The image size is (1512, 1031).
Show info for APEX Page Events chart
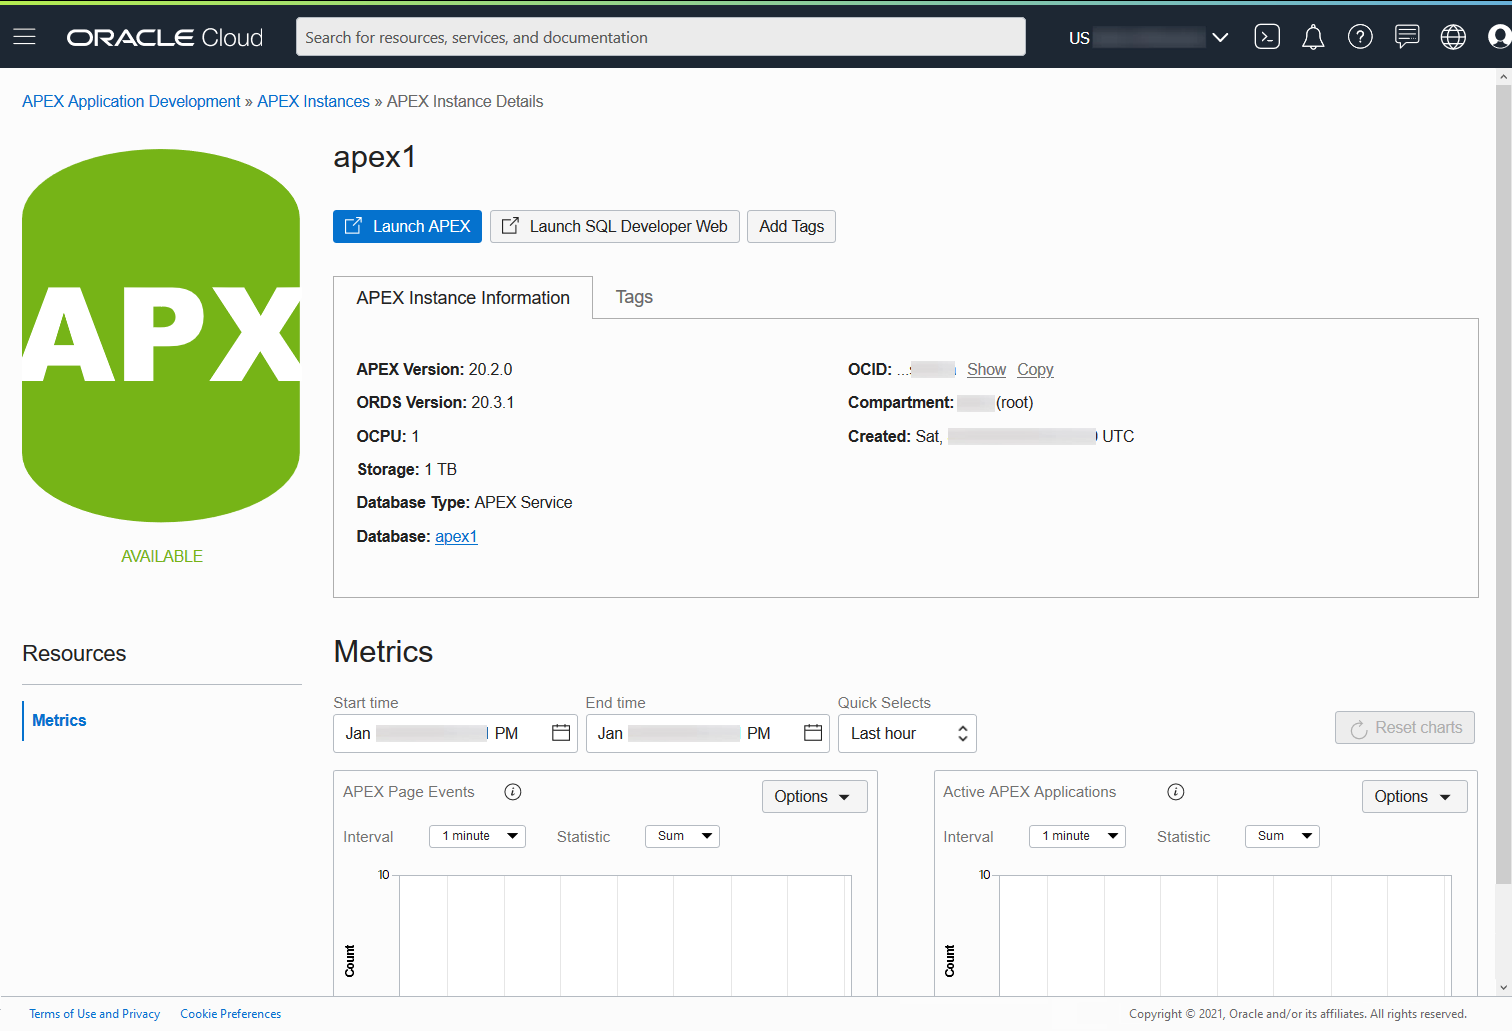pos(513,792)
